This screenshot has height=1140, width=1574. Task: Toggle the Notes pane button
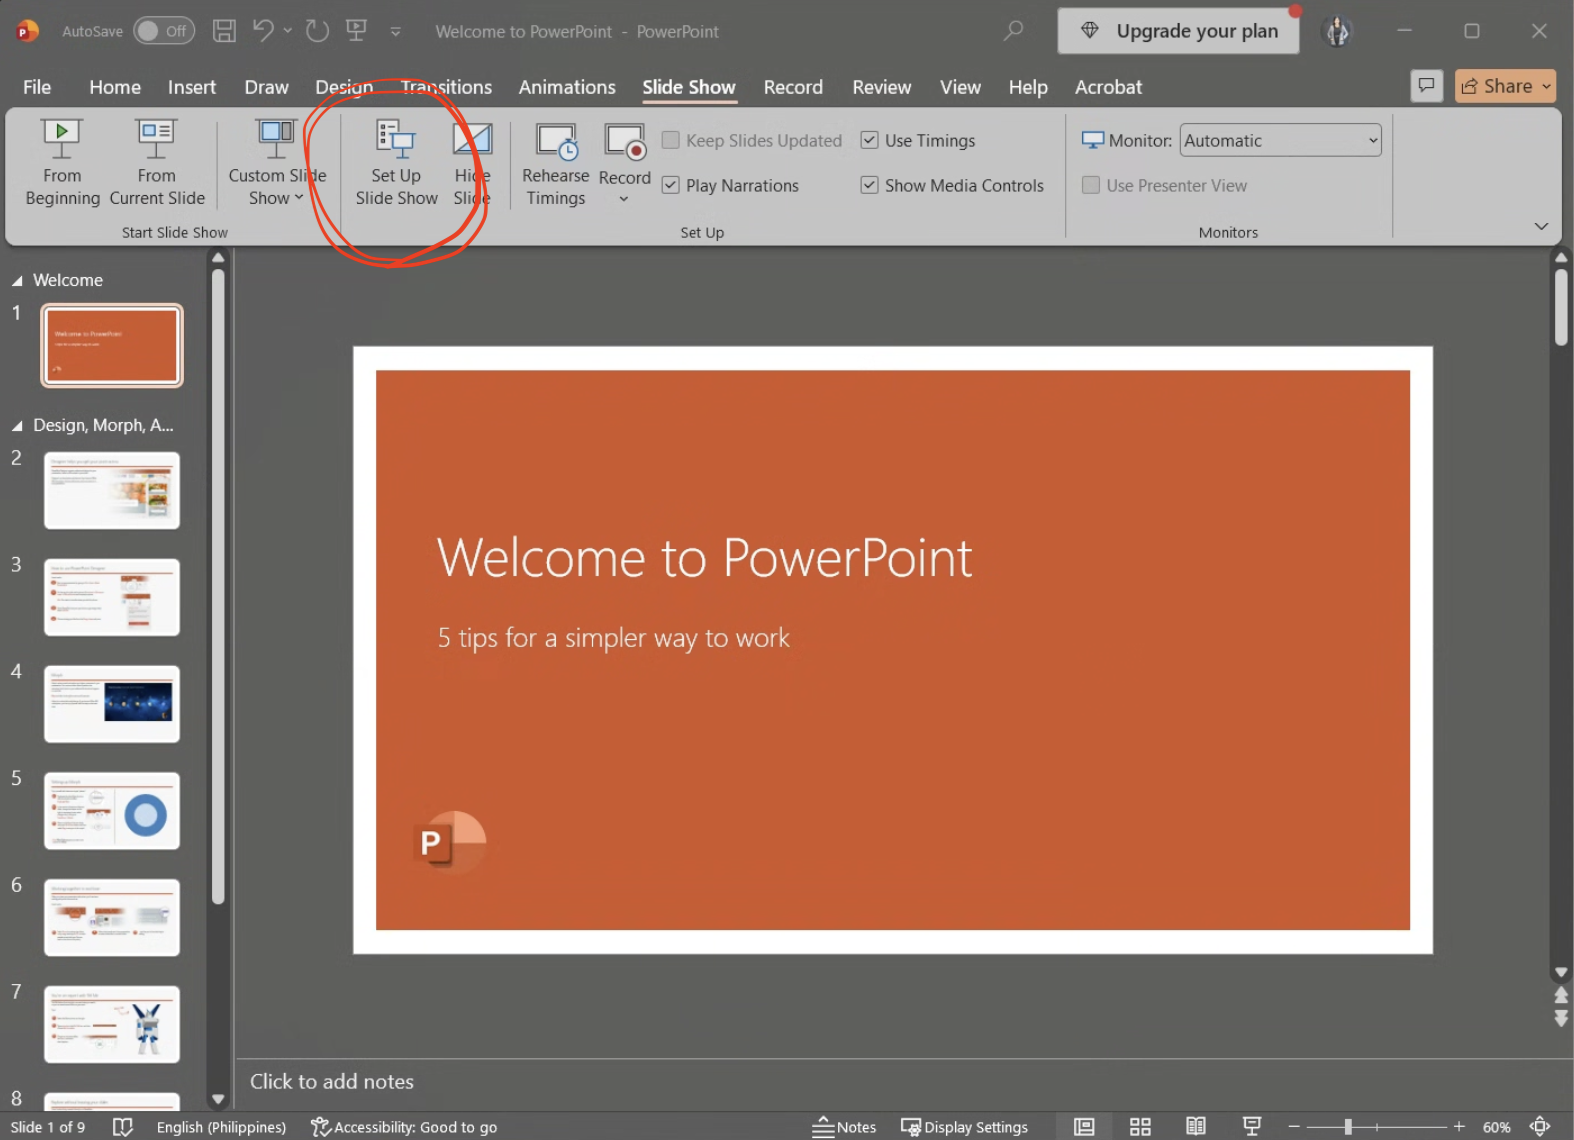pyautogui.click(x=844, y=1127)
